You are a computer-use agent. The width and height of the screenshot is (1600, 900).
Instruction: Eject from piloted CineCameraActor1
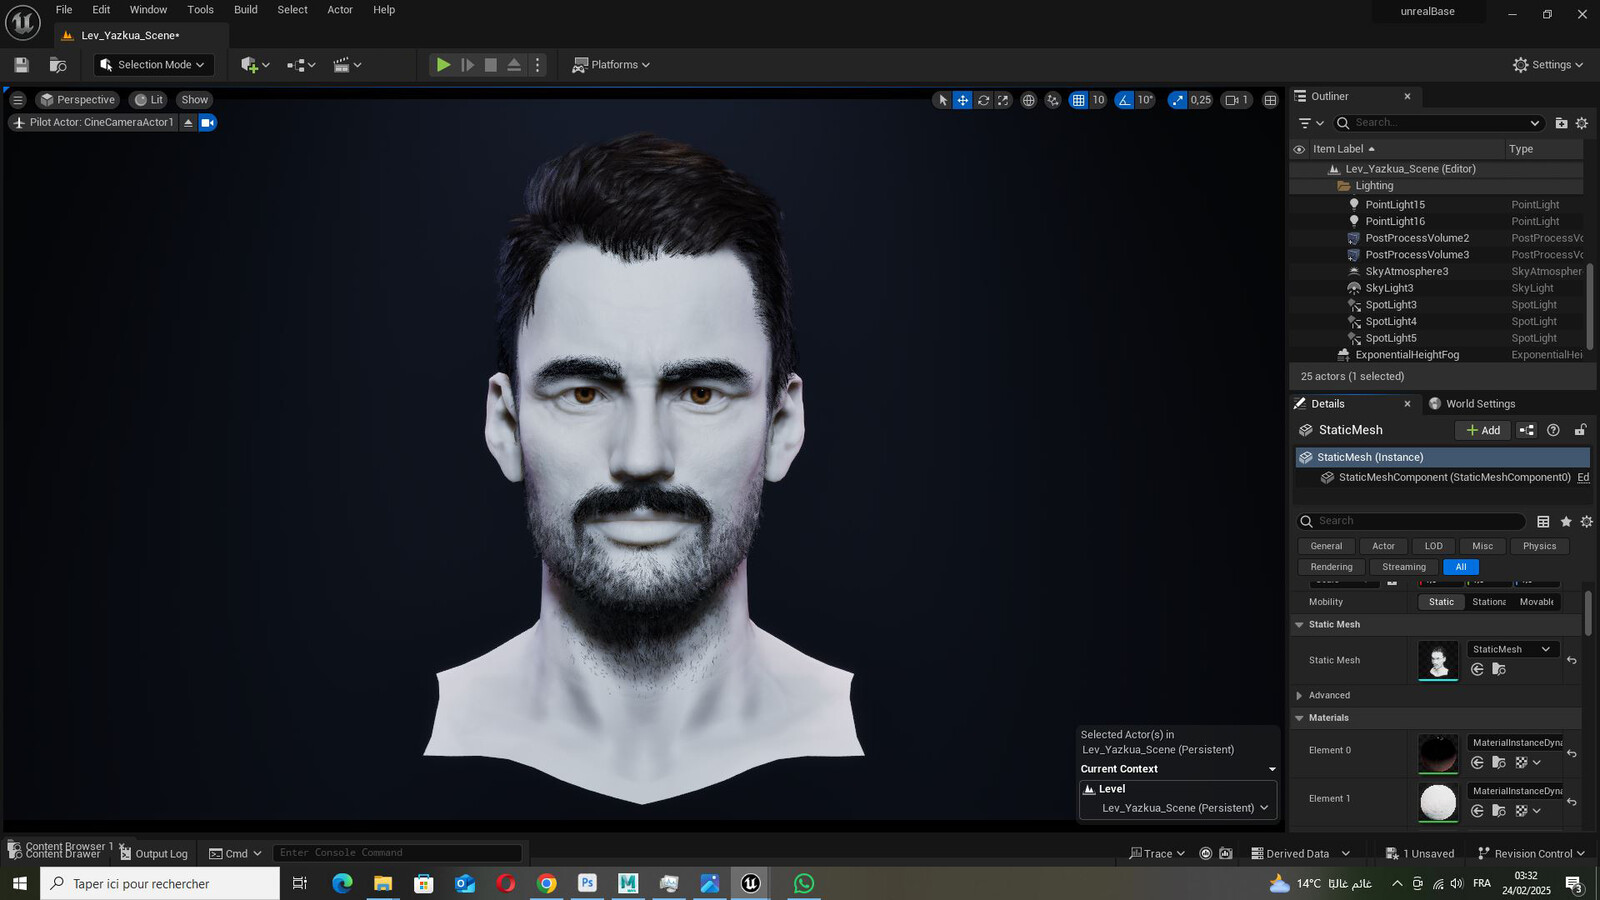tap(187, 123)
